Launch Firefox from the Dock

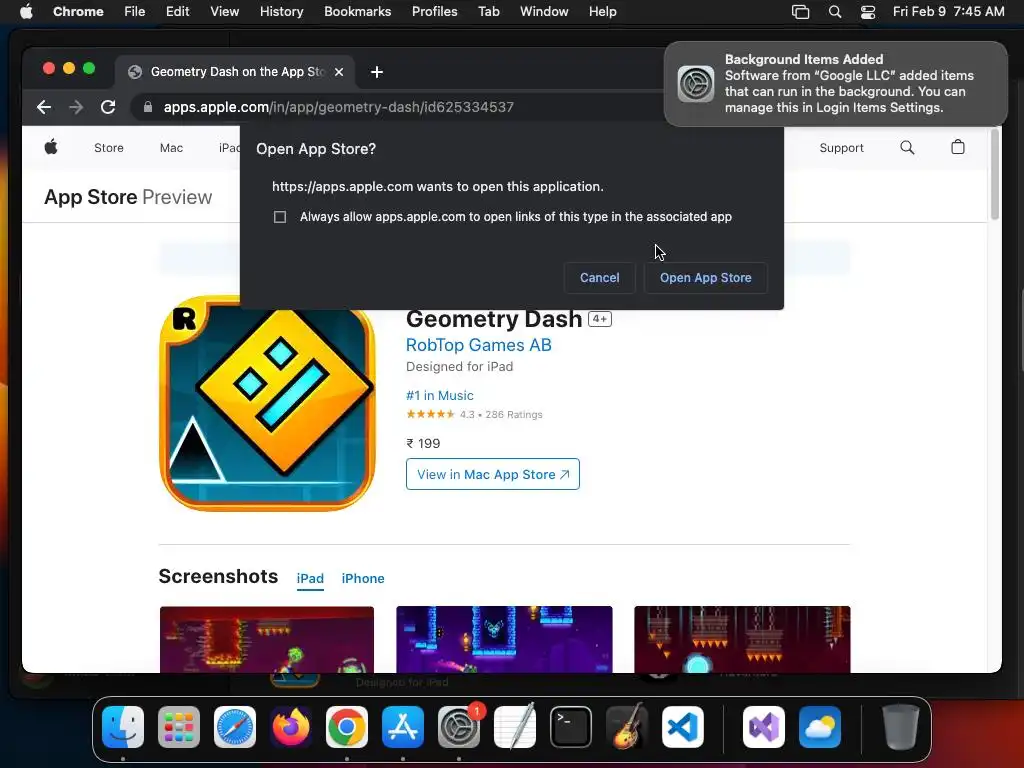291,727
